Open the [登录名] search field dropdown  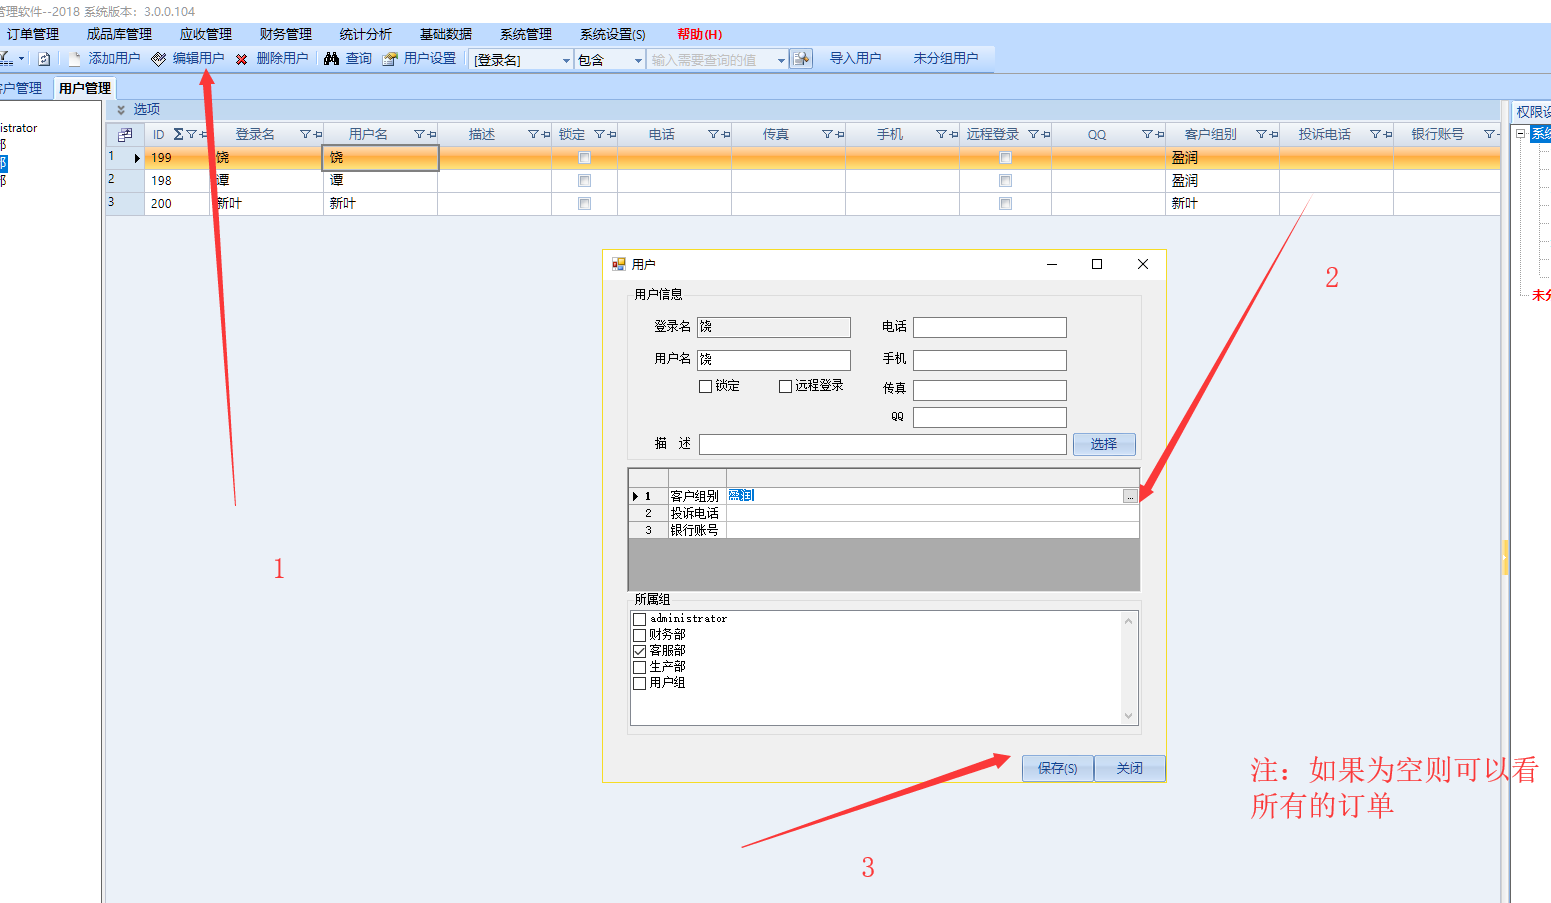[x=566, y=60]
